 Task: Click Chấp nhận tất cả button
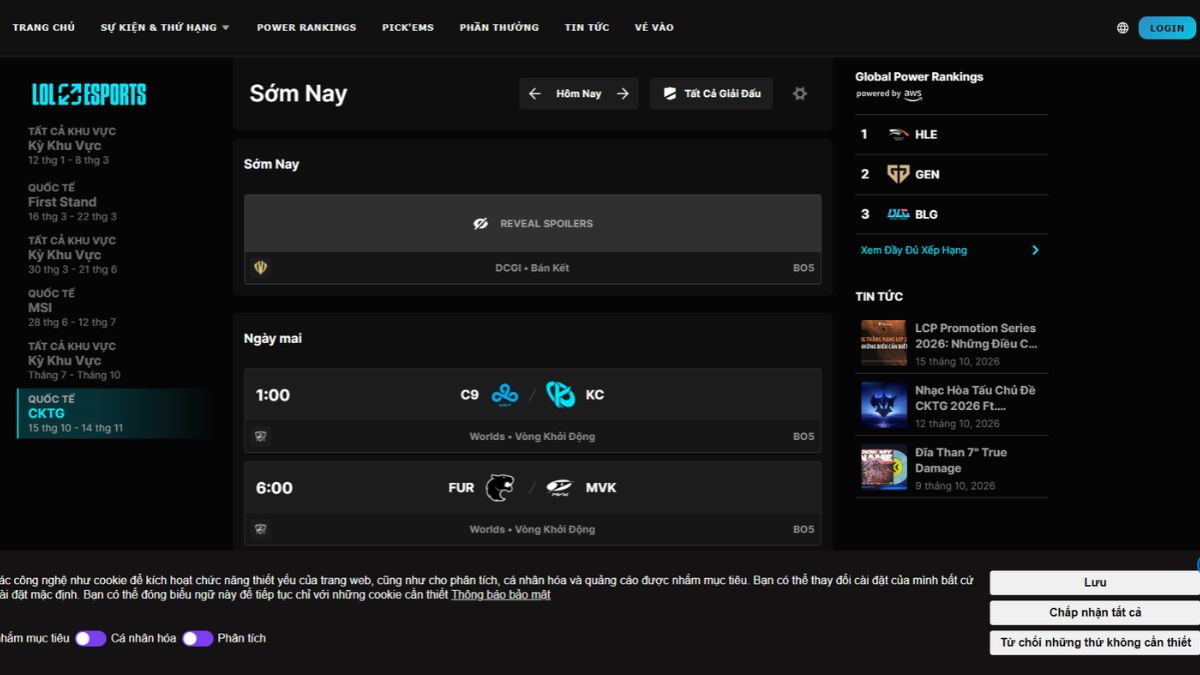pos(1095,613)
